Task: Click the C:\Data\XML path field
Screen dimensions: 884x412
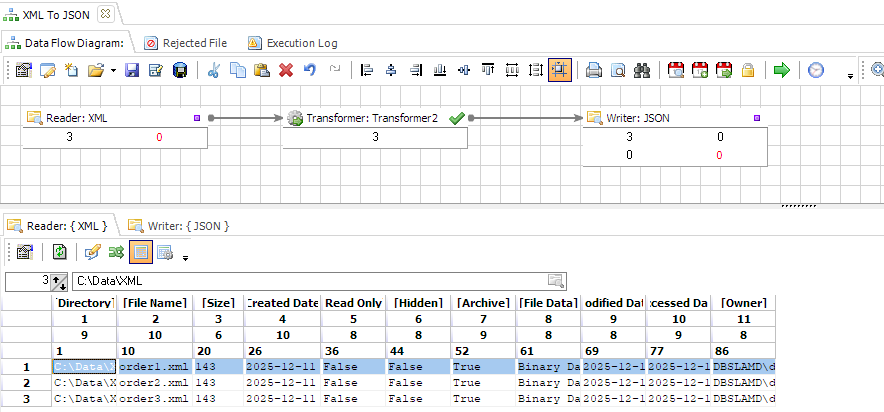Action: click(x=319, y=281)
